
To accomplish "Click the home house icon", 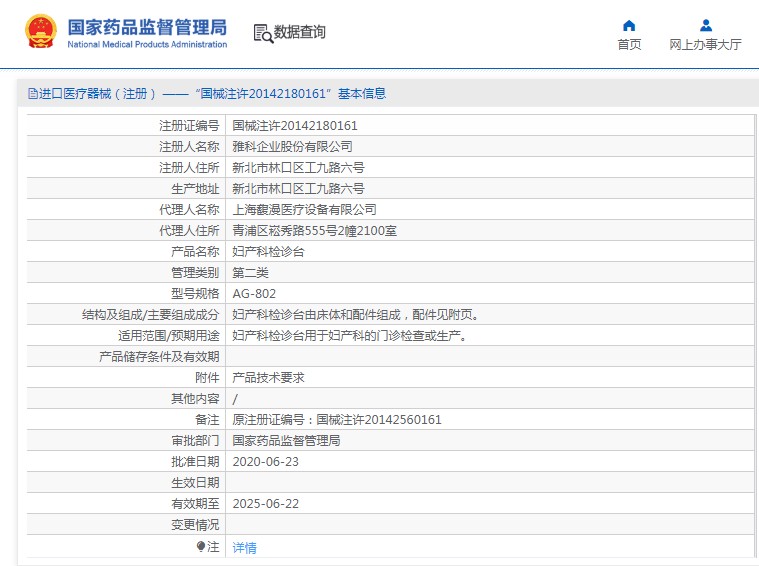I will click(629, 26).
